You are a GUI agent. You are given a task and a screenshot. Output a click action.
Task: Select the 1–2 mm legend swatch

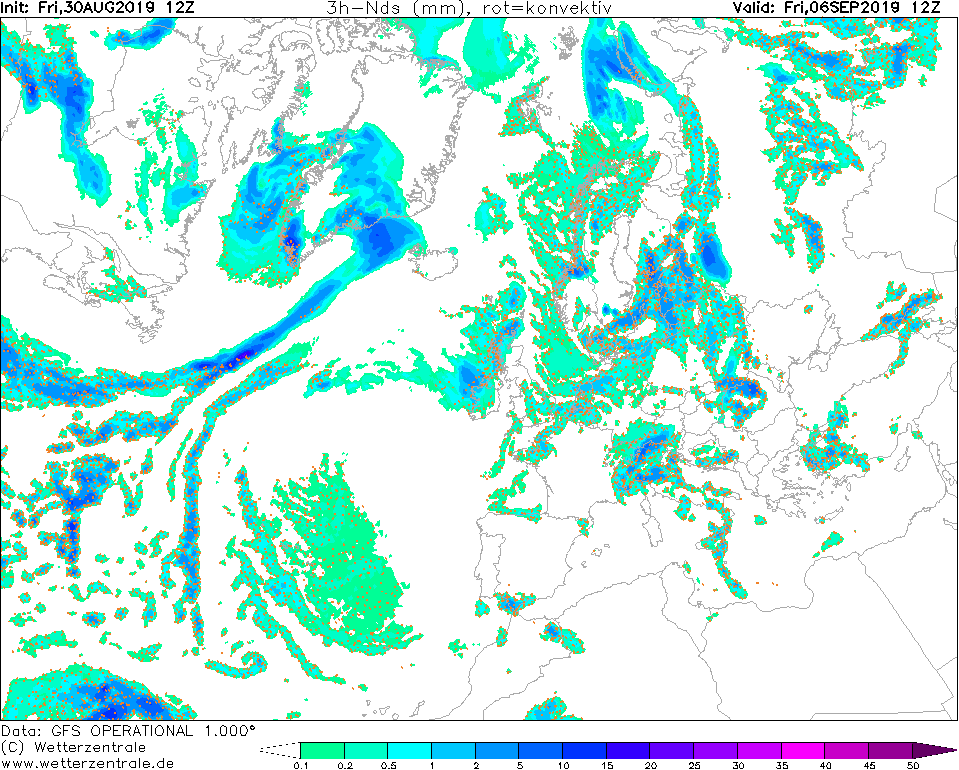coord(453,750)
